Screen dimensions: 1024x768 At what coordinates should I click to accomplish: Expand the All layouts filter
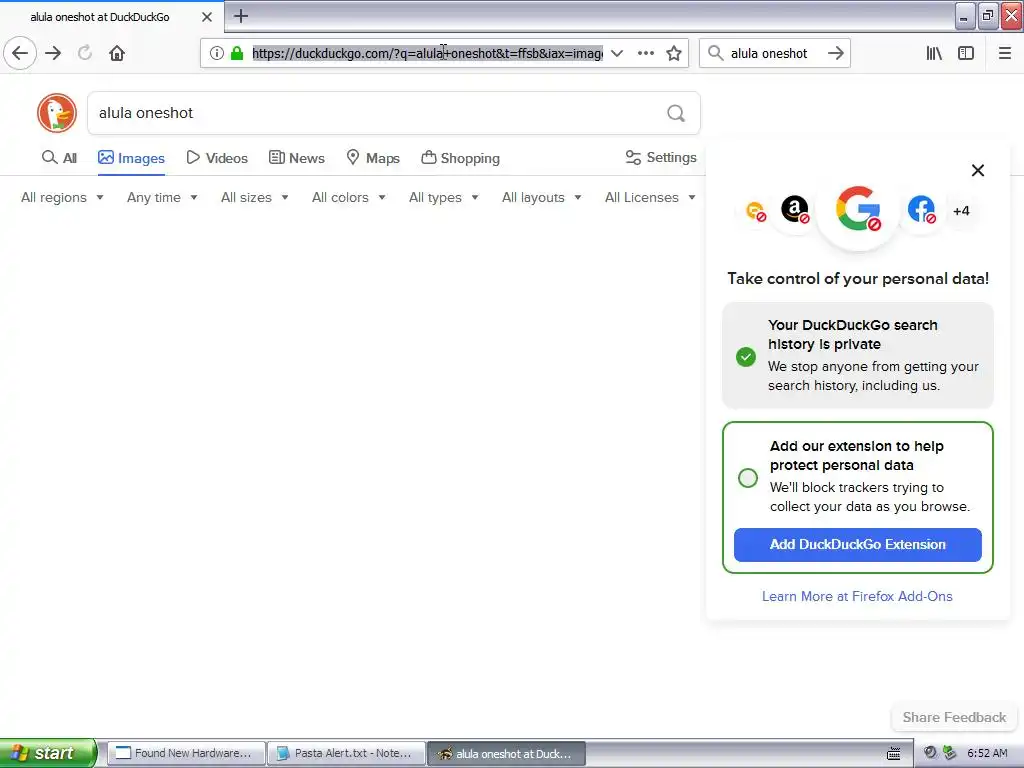541,197
